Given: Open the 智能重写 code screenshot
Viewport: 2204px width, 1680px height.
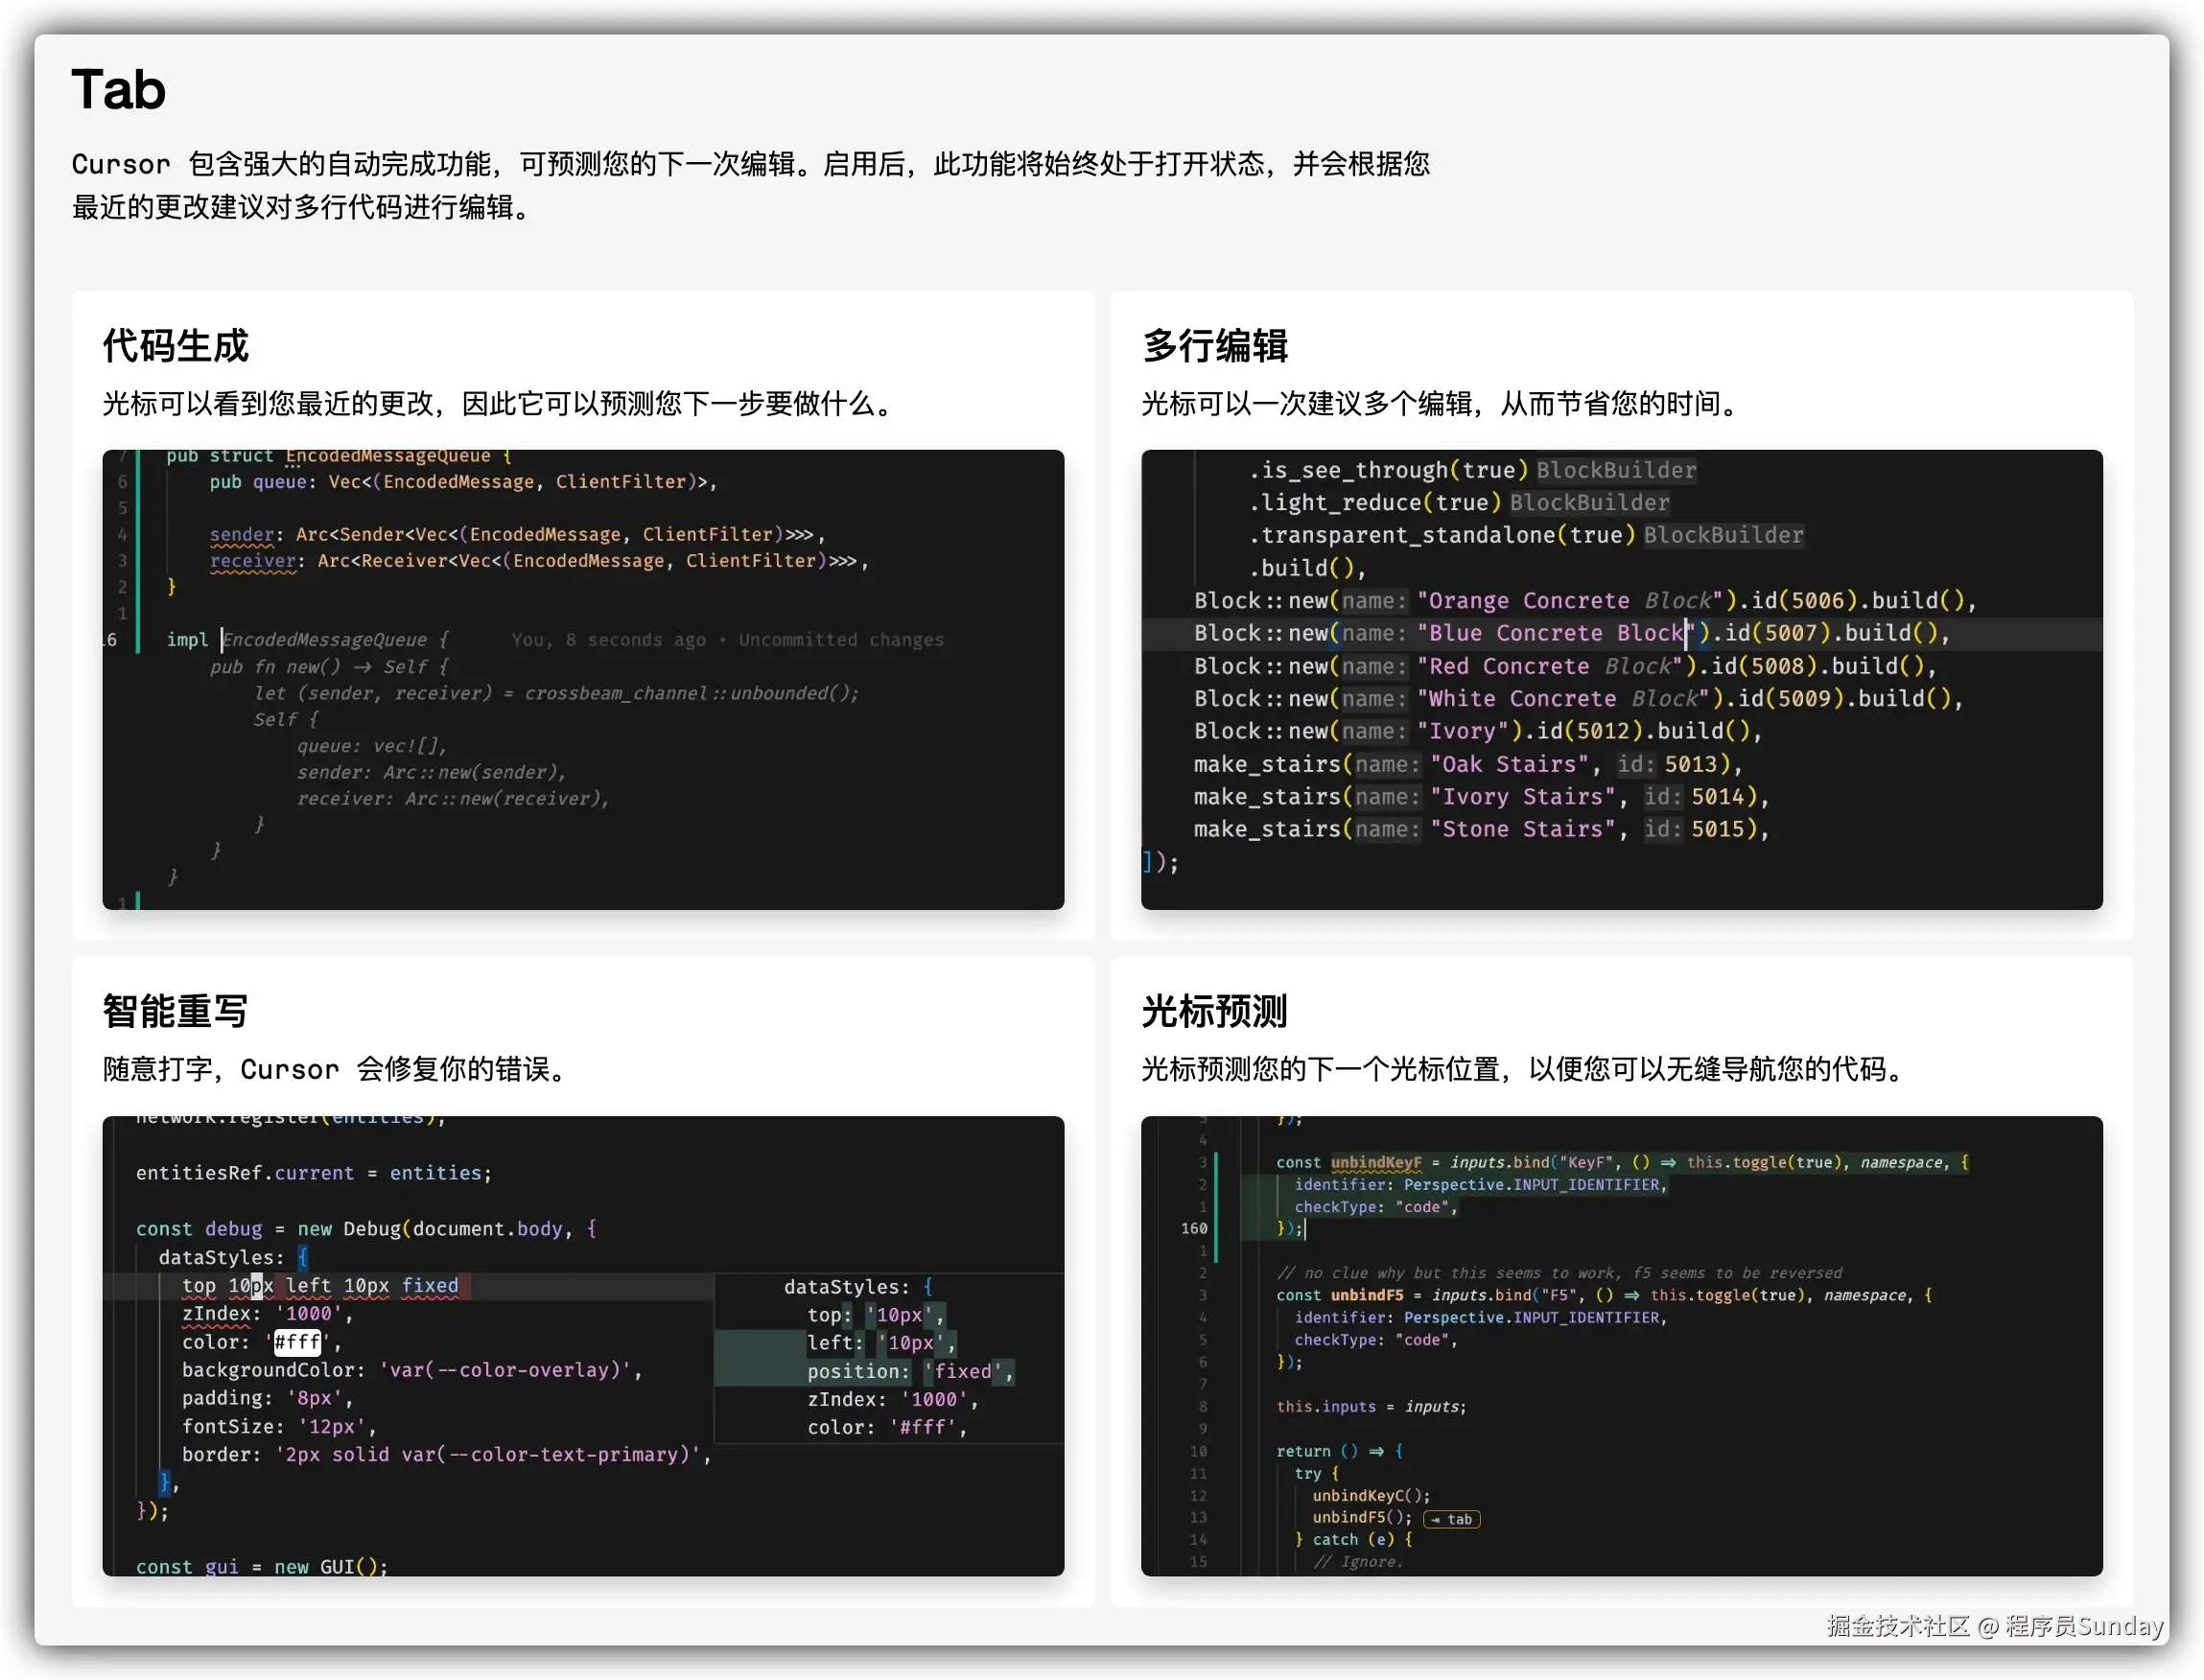Looking at the screenshot, I should tap(583, 1345).
